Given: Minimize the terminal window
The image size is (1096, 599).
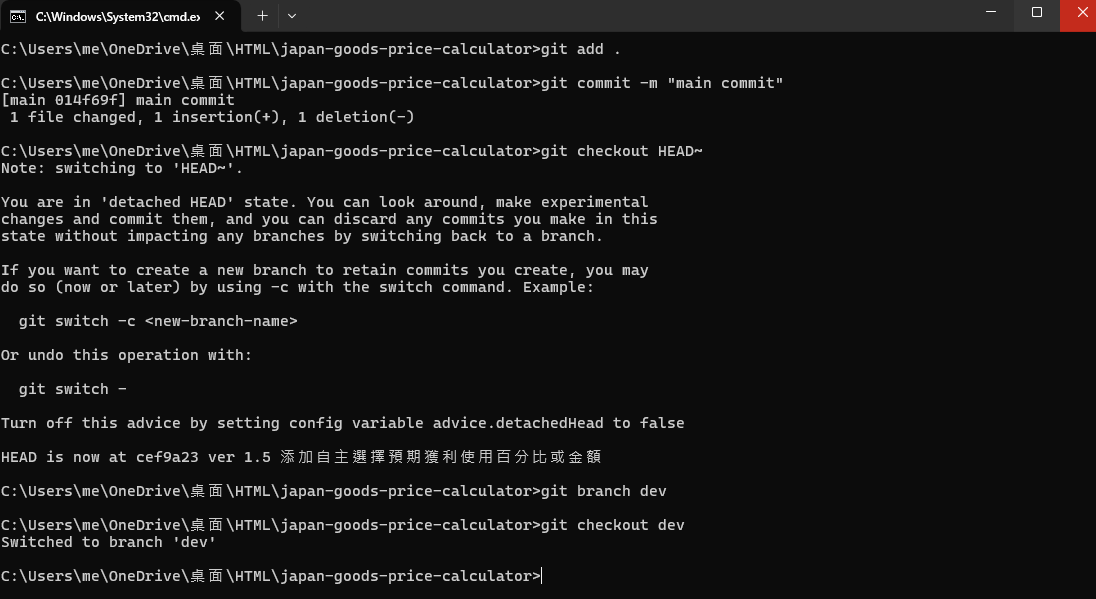Looking at the screenshot, I should coord(990,12).
